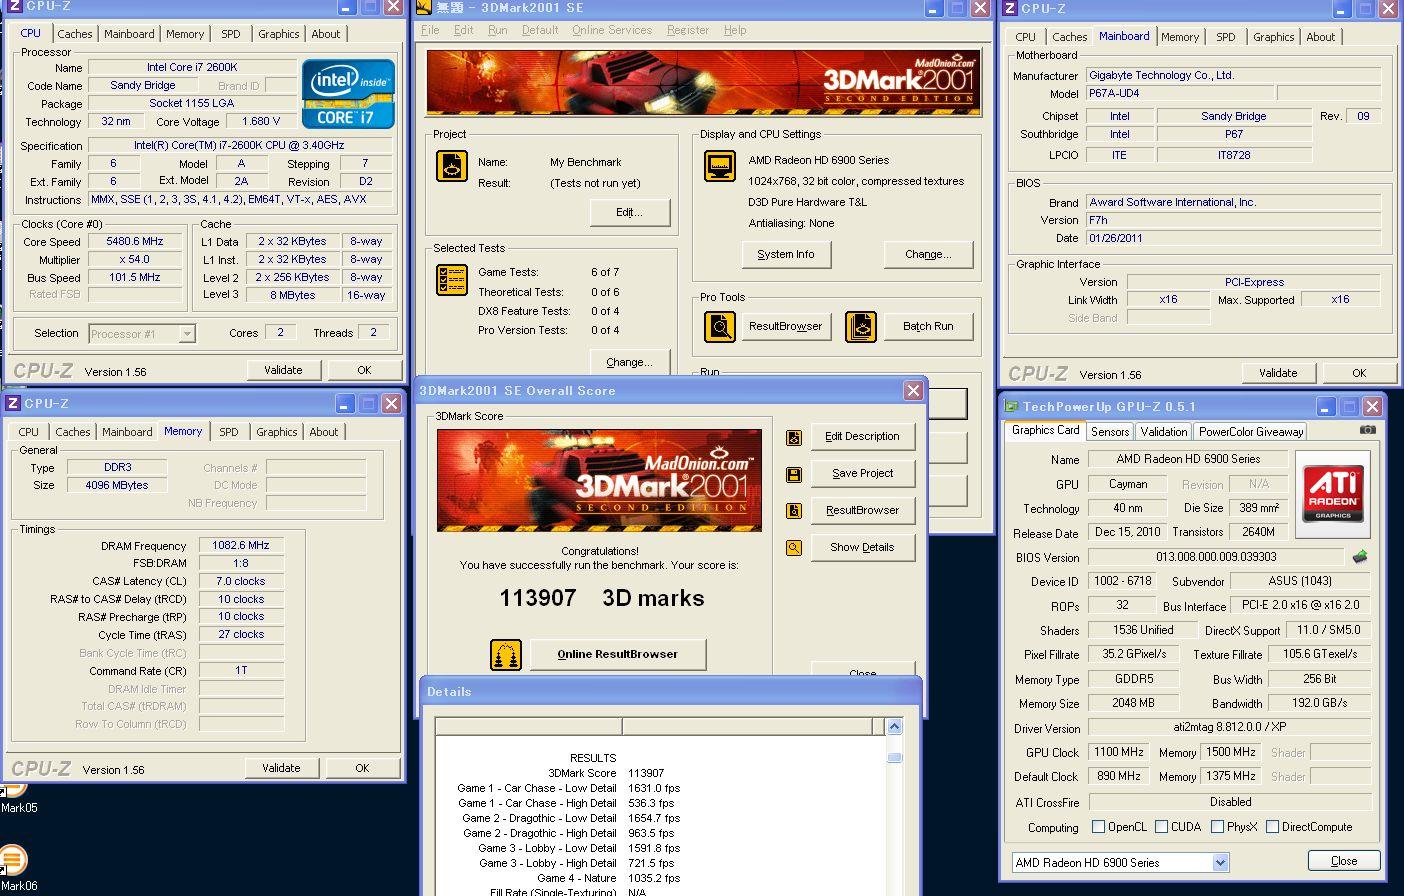This screenshot has width=1404, height=896.
Task: Click OK in CPU-Z Memory window
Action: 362,768
